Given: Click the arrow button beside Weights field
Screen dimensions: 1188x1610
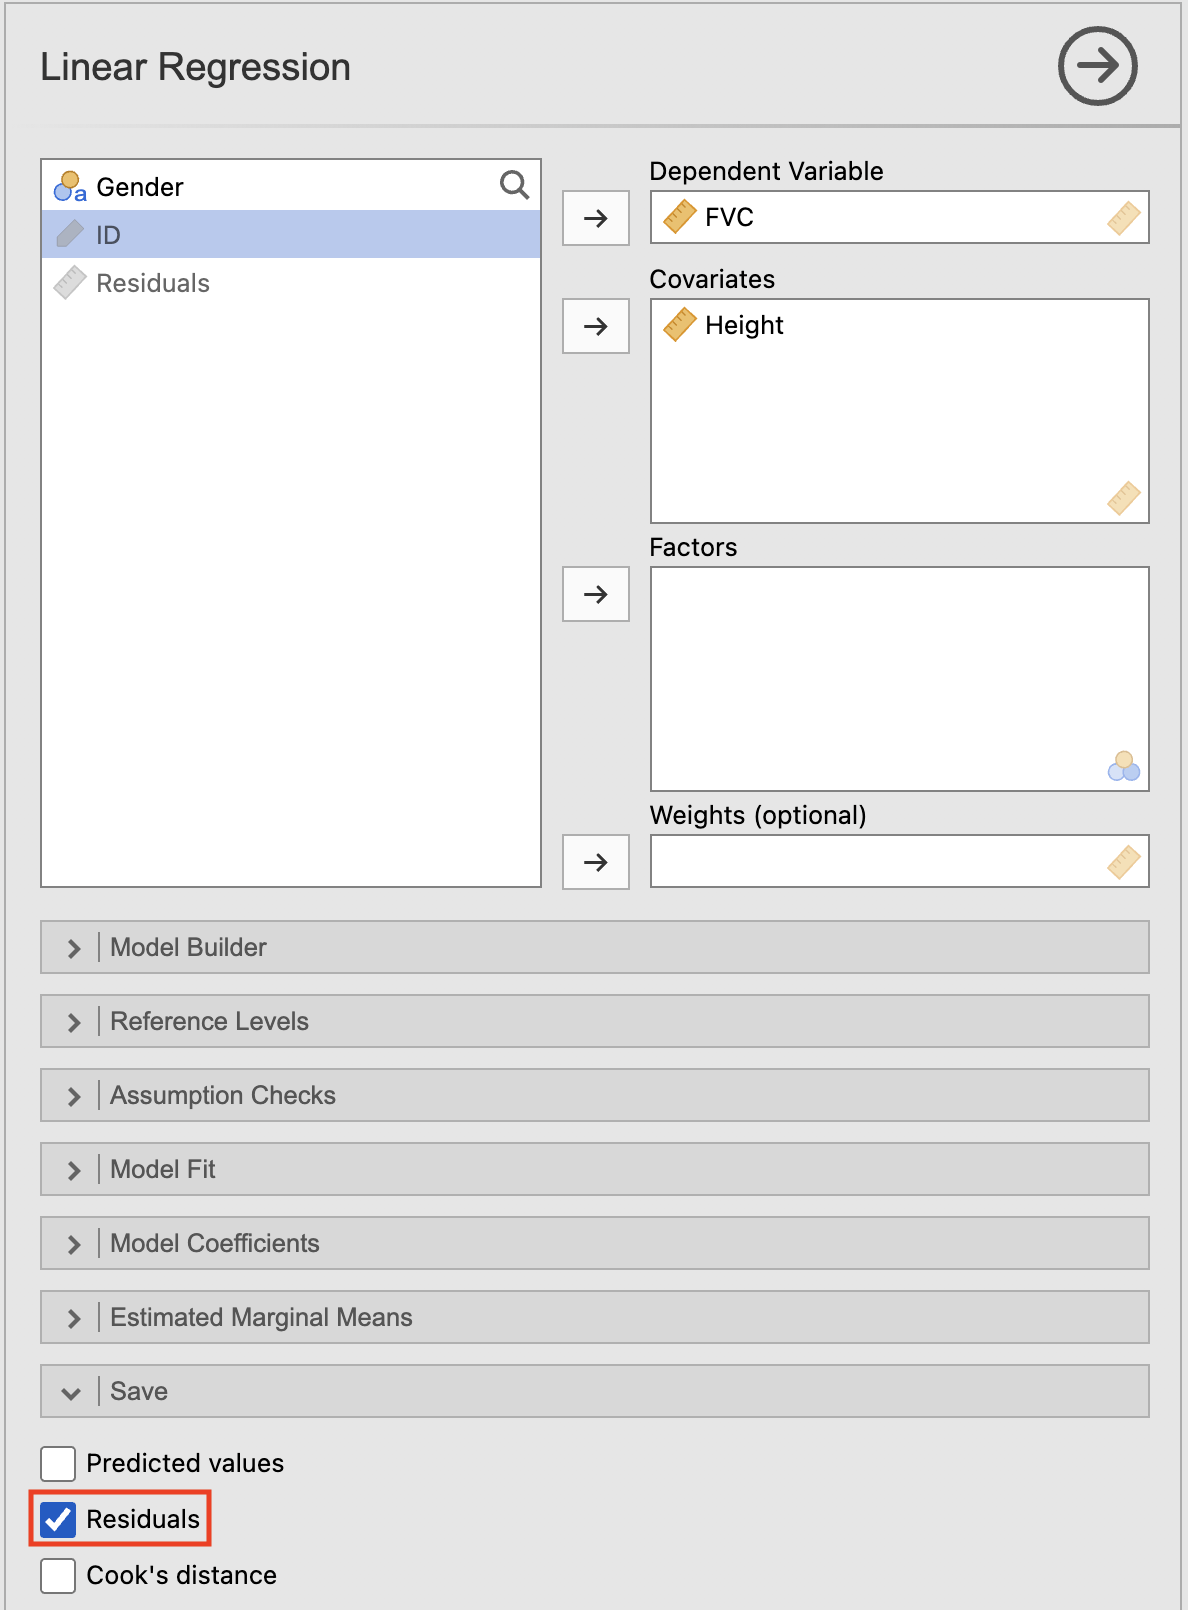Looking at the screenshot, I should 595,862.
